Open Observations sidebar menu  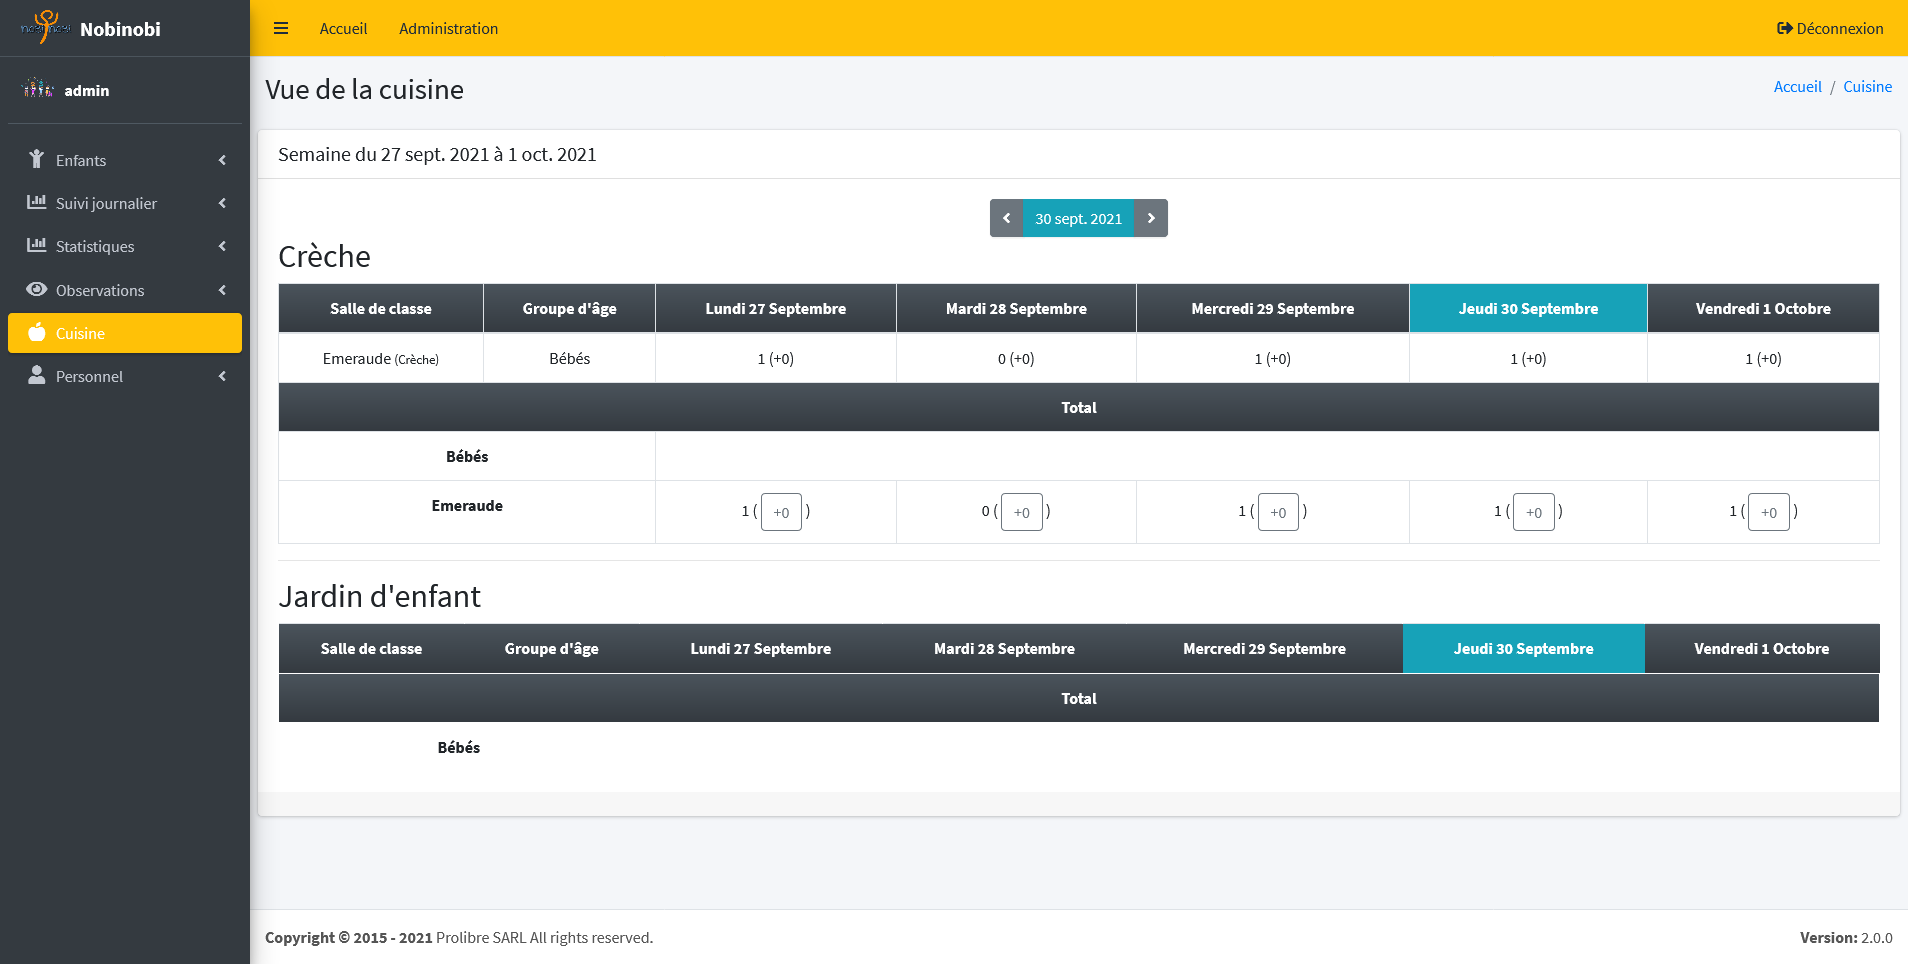pyautogui.click(x=125, y=290)
